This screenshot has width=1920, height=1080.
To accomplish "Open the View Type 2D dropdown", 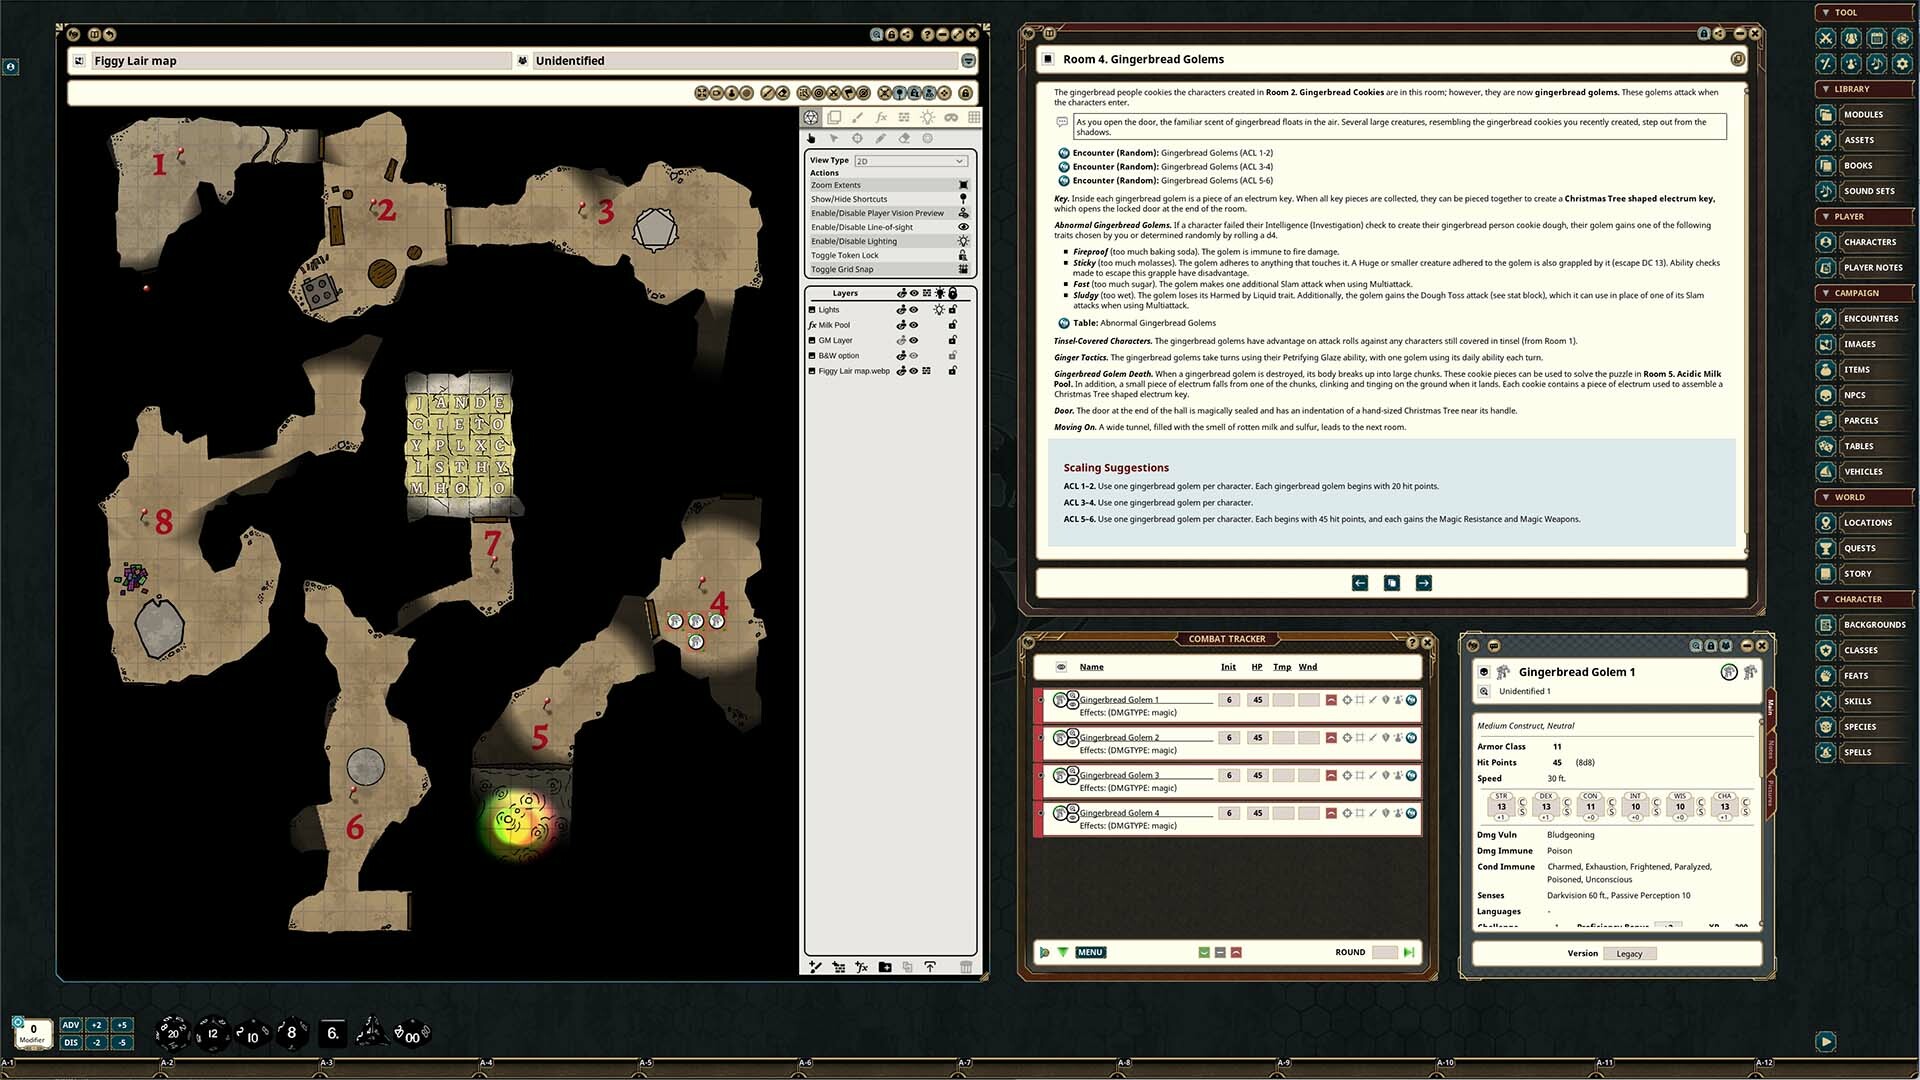I will coord(911,160).
